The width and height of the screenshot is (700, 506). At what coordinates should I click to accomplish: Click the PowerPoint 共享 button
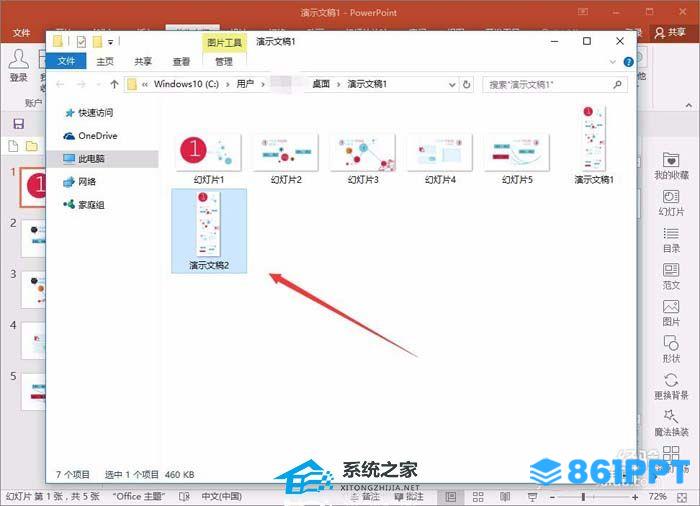coord(670,32)
